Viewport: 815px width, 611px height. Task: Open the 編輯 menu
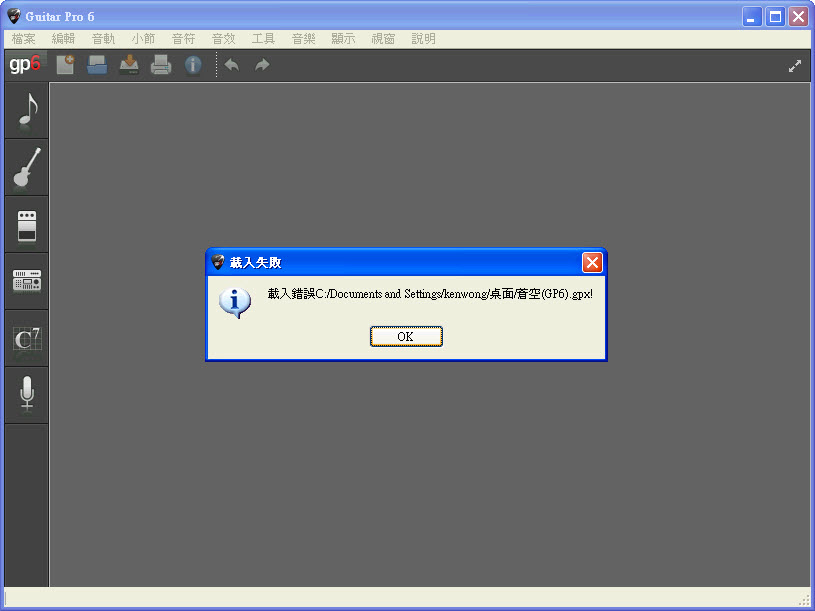click(x=63, y=38)
